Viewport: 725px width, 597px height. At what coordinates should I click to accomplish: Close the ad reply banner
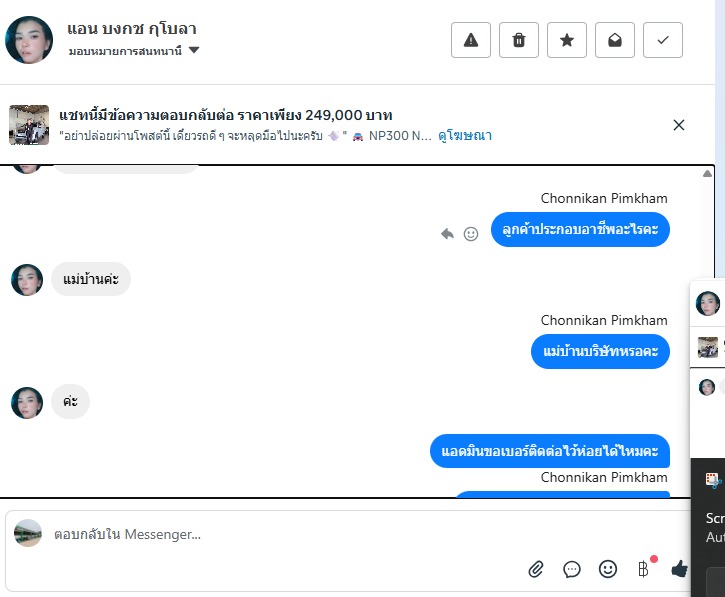[x=679, y=125]
